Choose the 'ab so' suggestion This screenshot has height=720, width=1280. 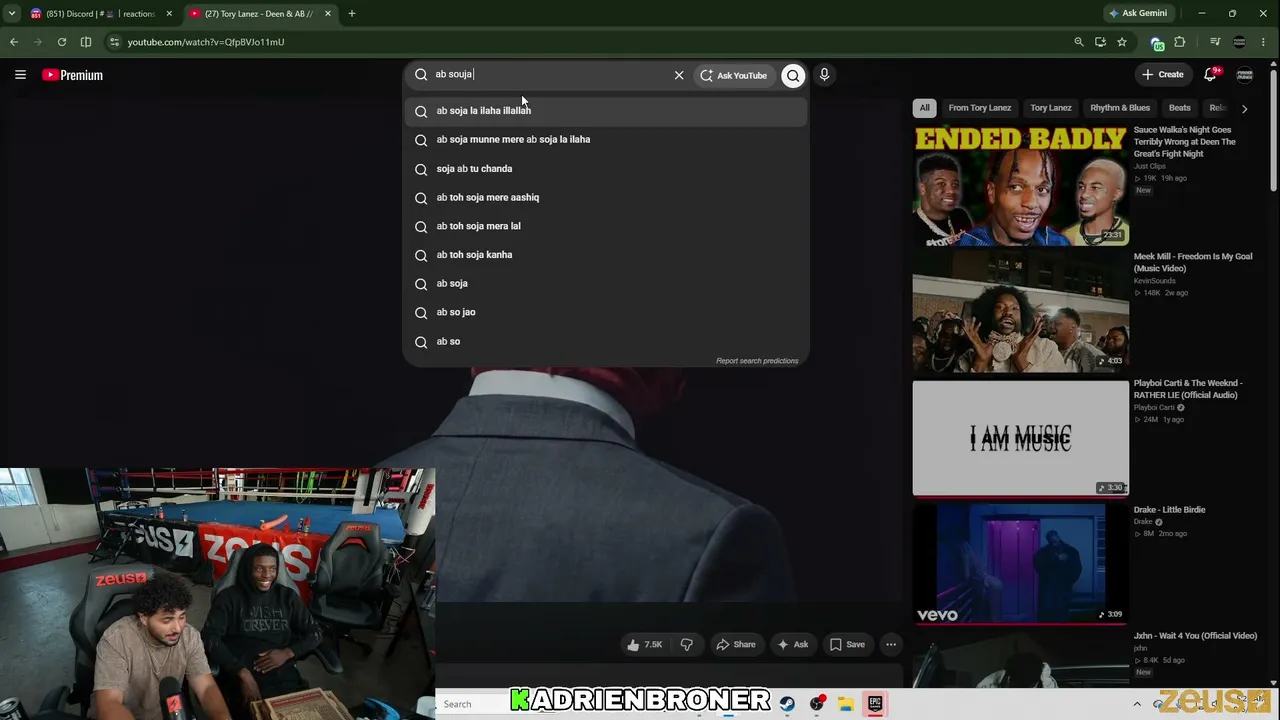click(x=605, y=342)
